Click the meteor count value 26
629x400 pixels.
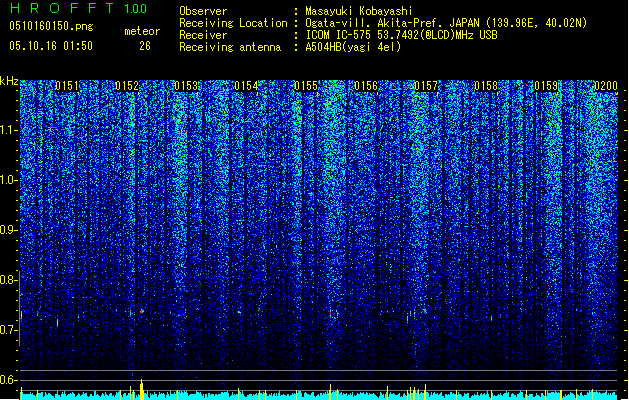point(145,46)
